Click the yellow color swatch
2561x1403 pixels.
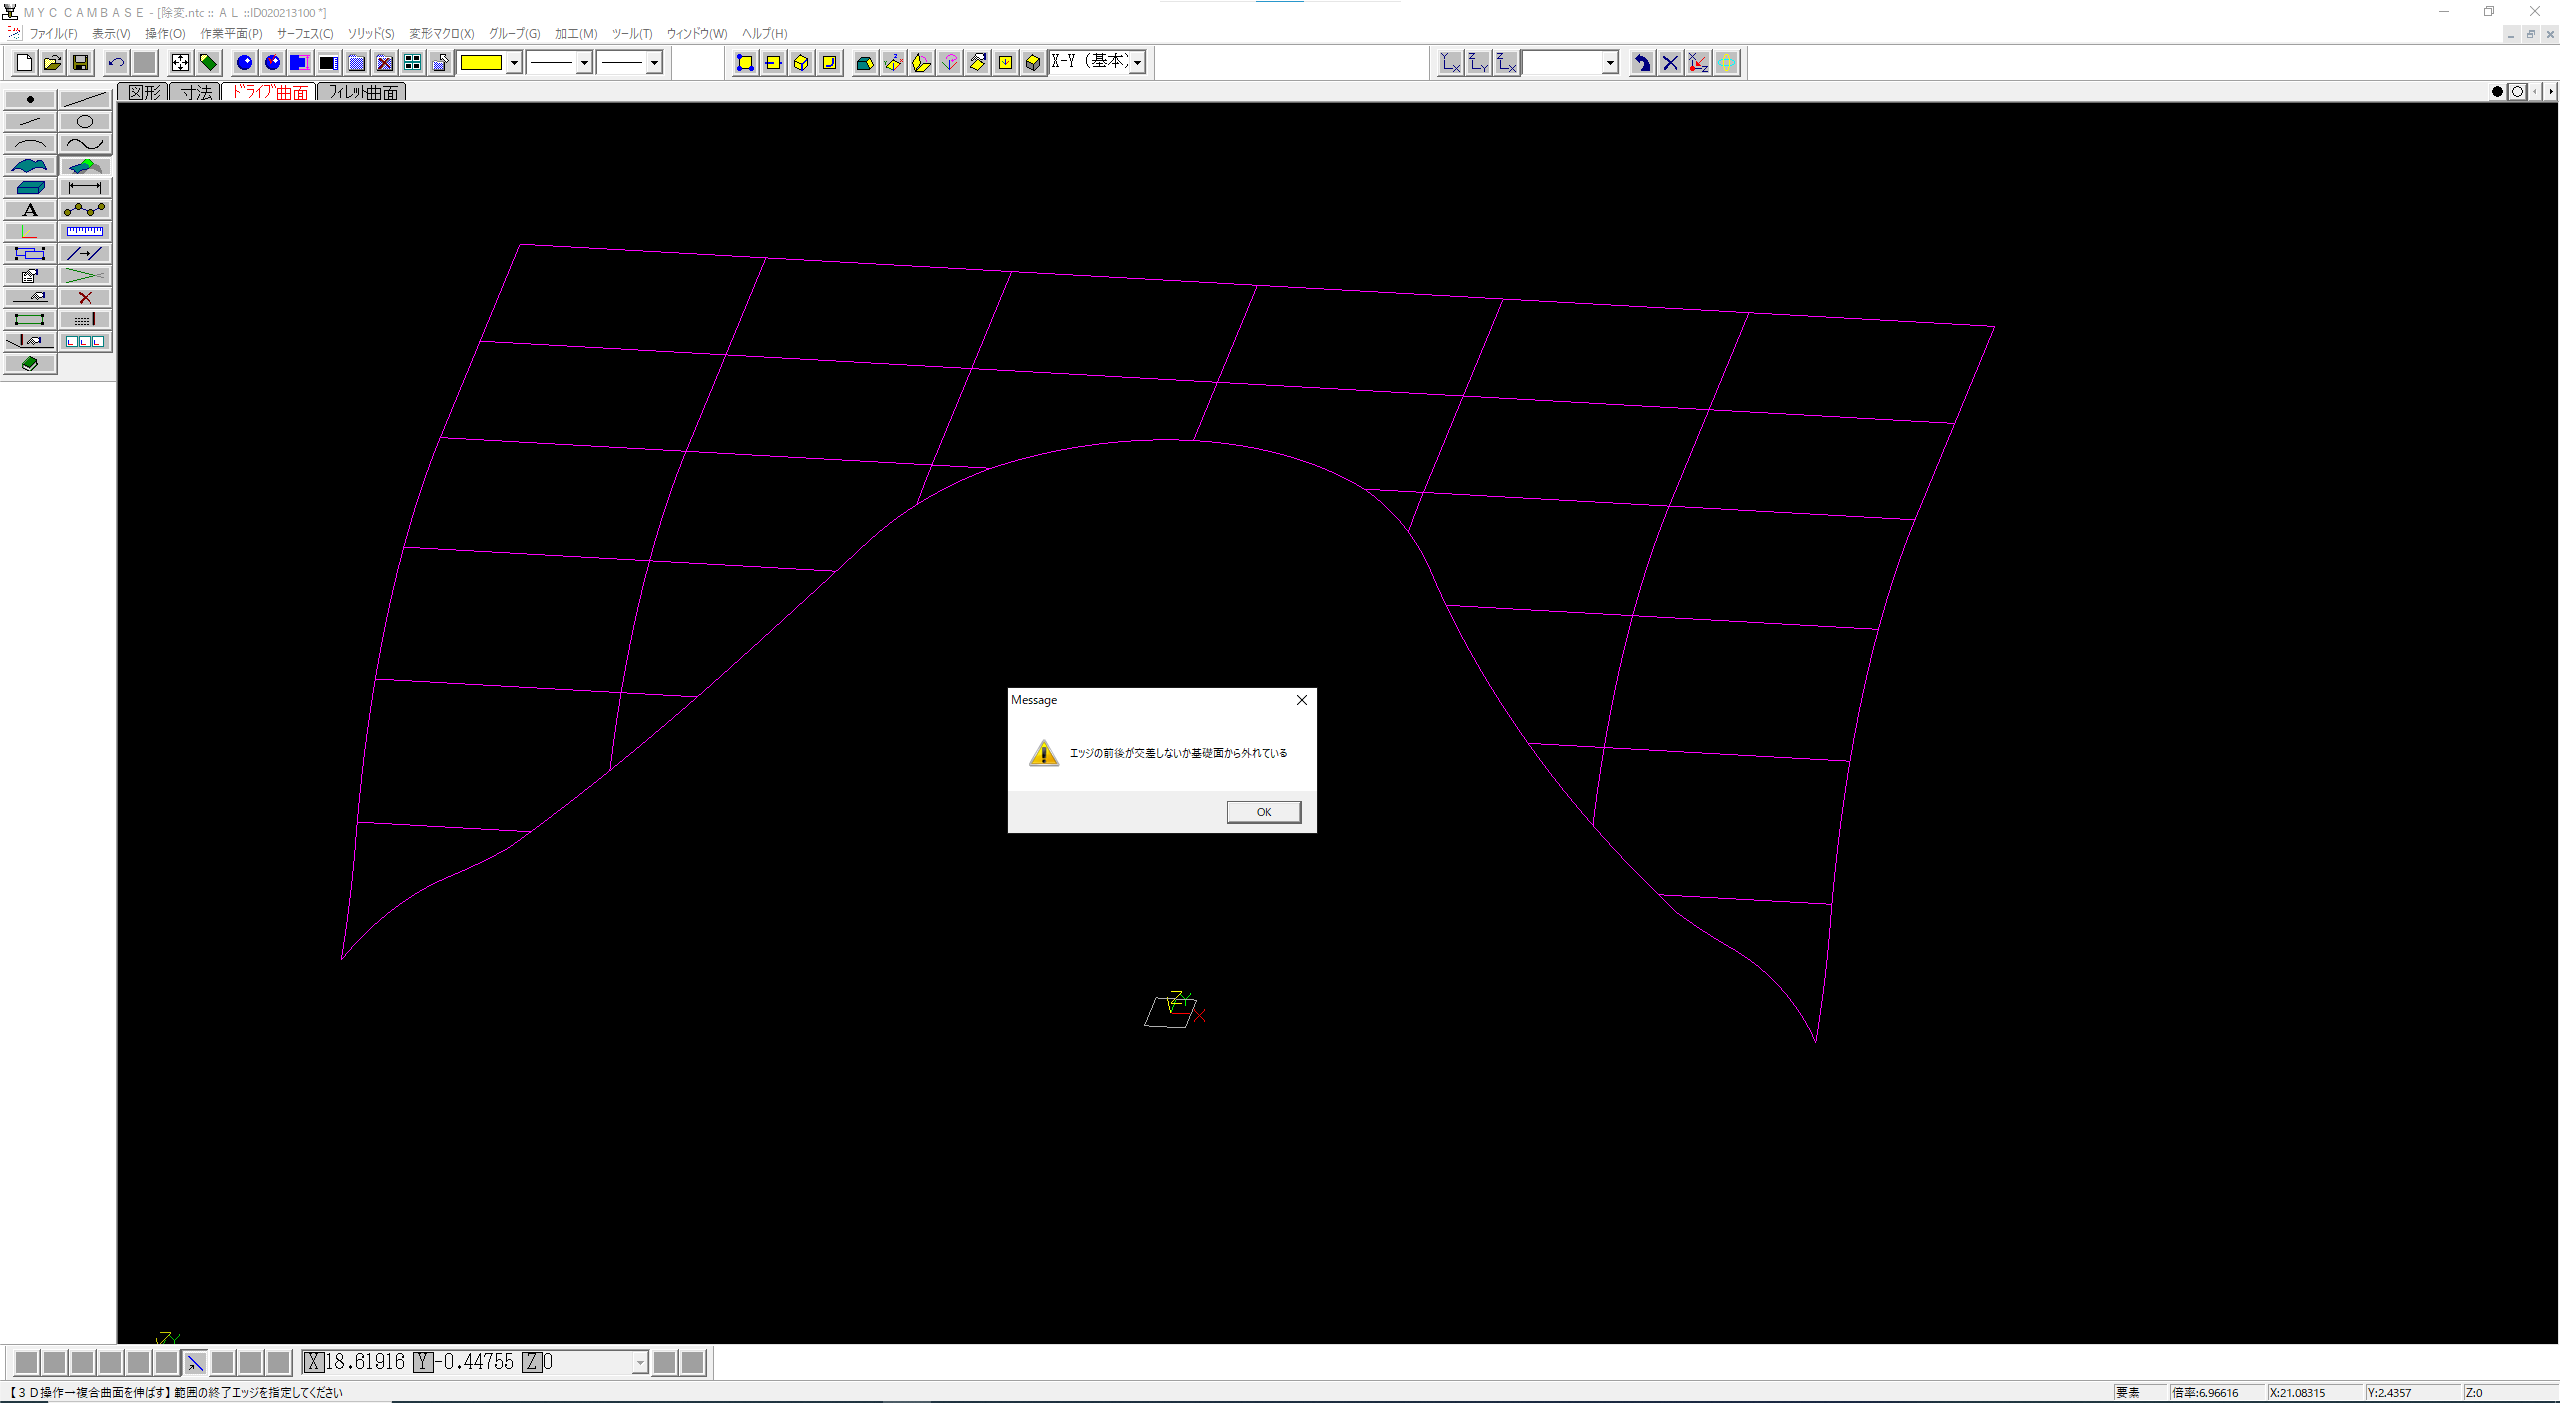481,63
